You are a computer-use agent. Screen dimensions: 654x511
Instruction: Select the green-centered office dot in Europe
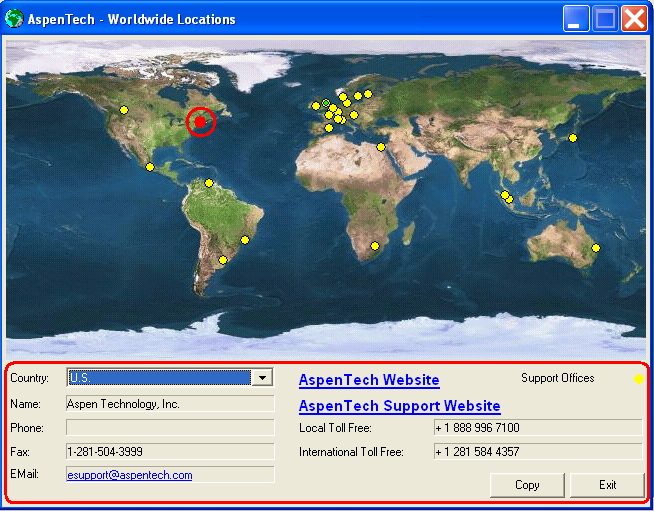coord(326,103)
